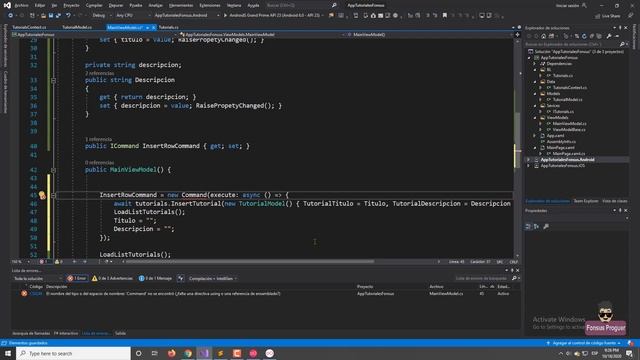Open the Herramientas menu
Image resolution: width=640 pixels, height=360 pixels.
click(181, 5)
